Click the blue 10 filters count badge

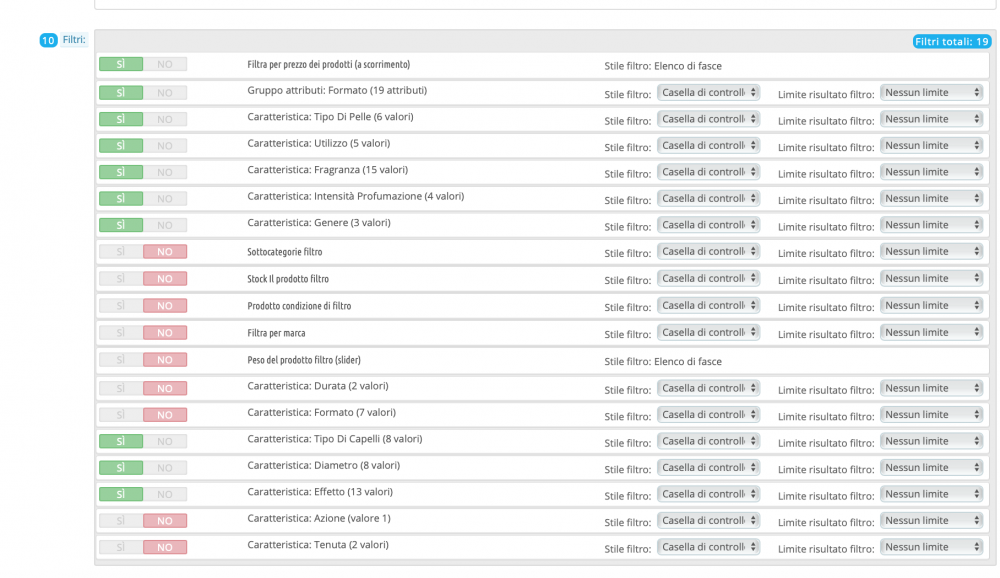48,40
